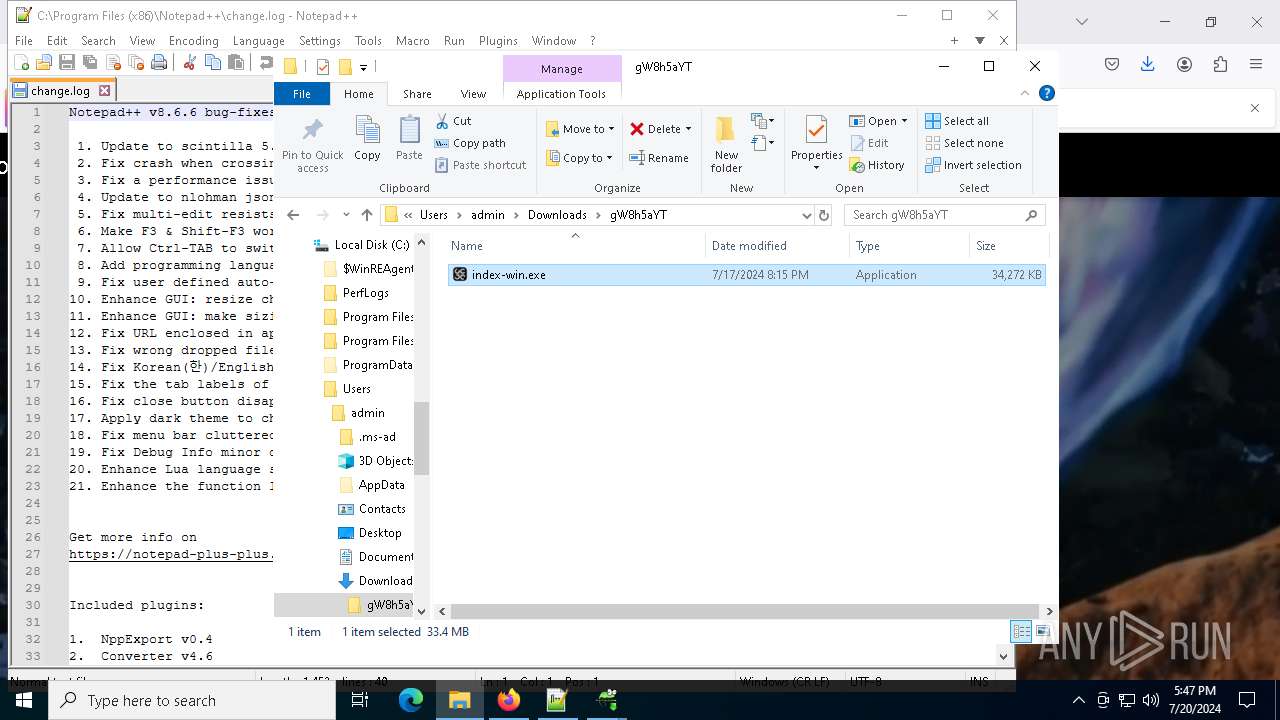
Task: Open Firefox from the Windows taskbar
Action: click(508, 700)
